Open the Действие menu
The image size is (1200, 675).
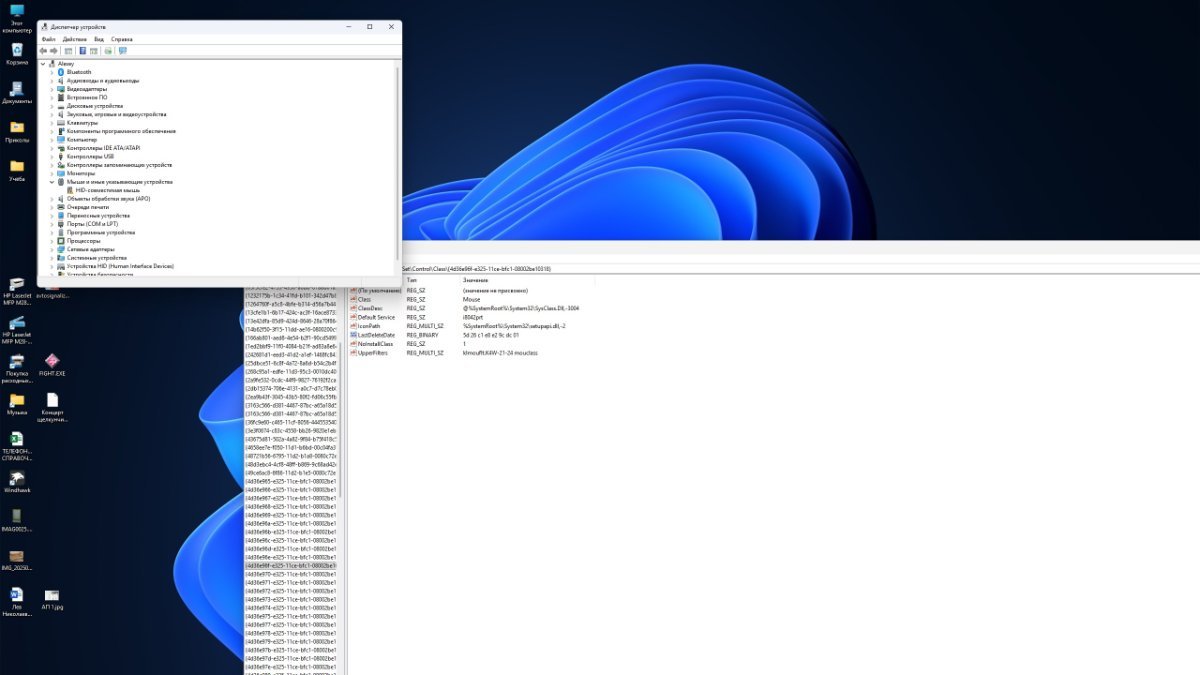click(74, 39)
